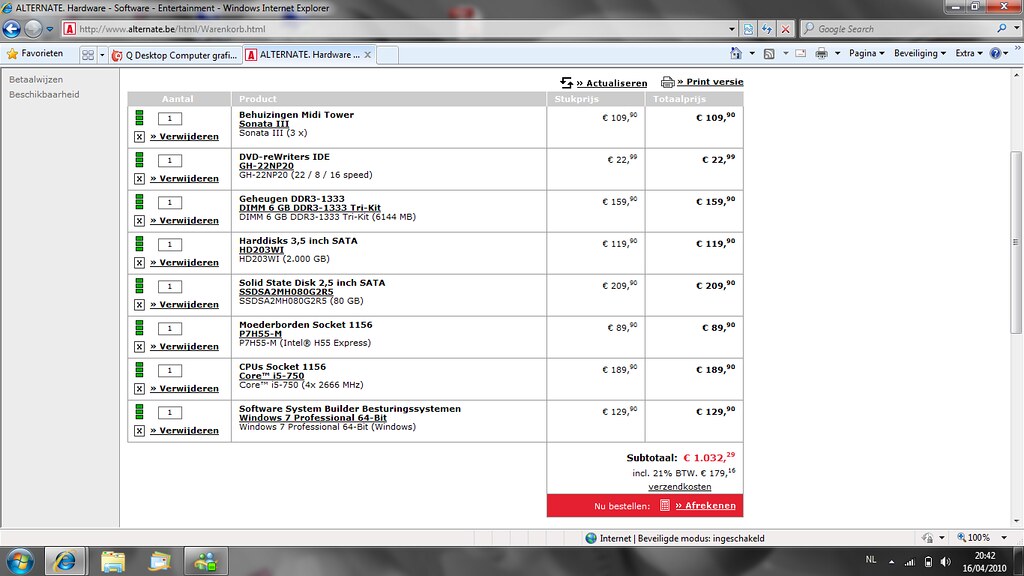
Task: Click the Windows Start button
Action: point(20,561)
